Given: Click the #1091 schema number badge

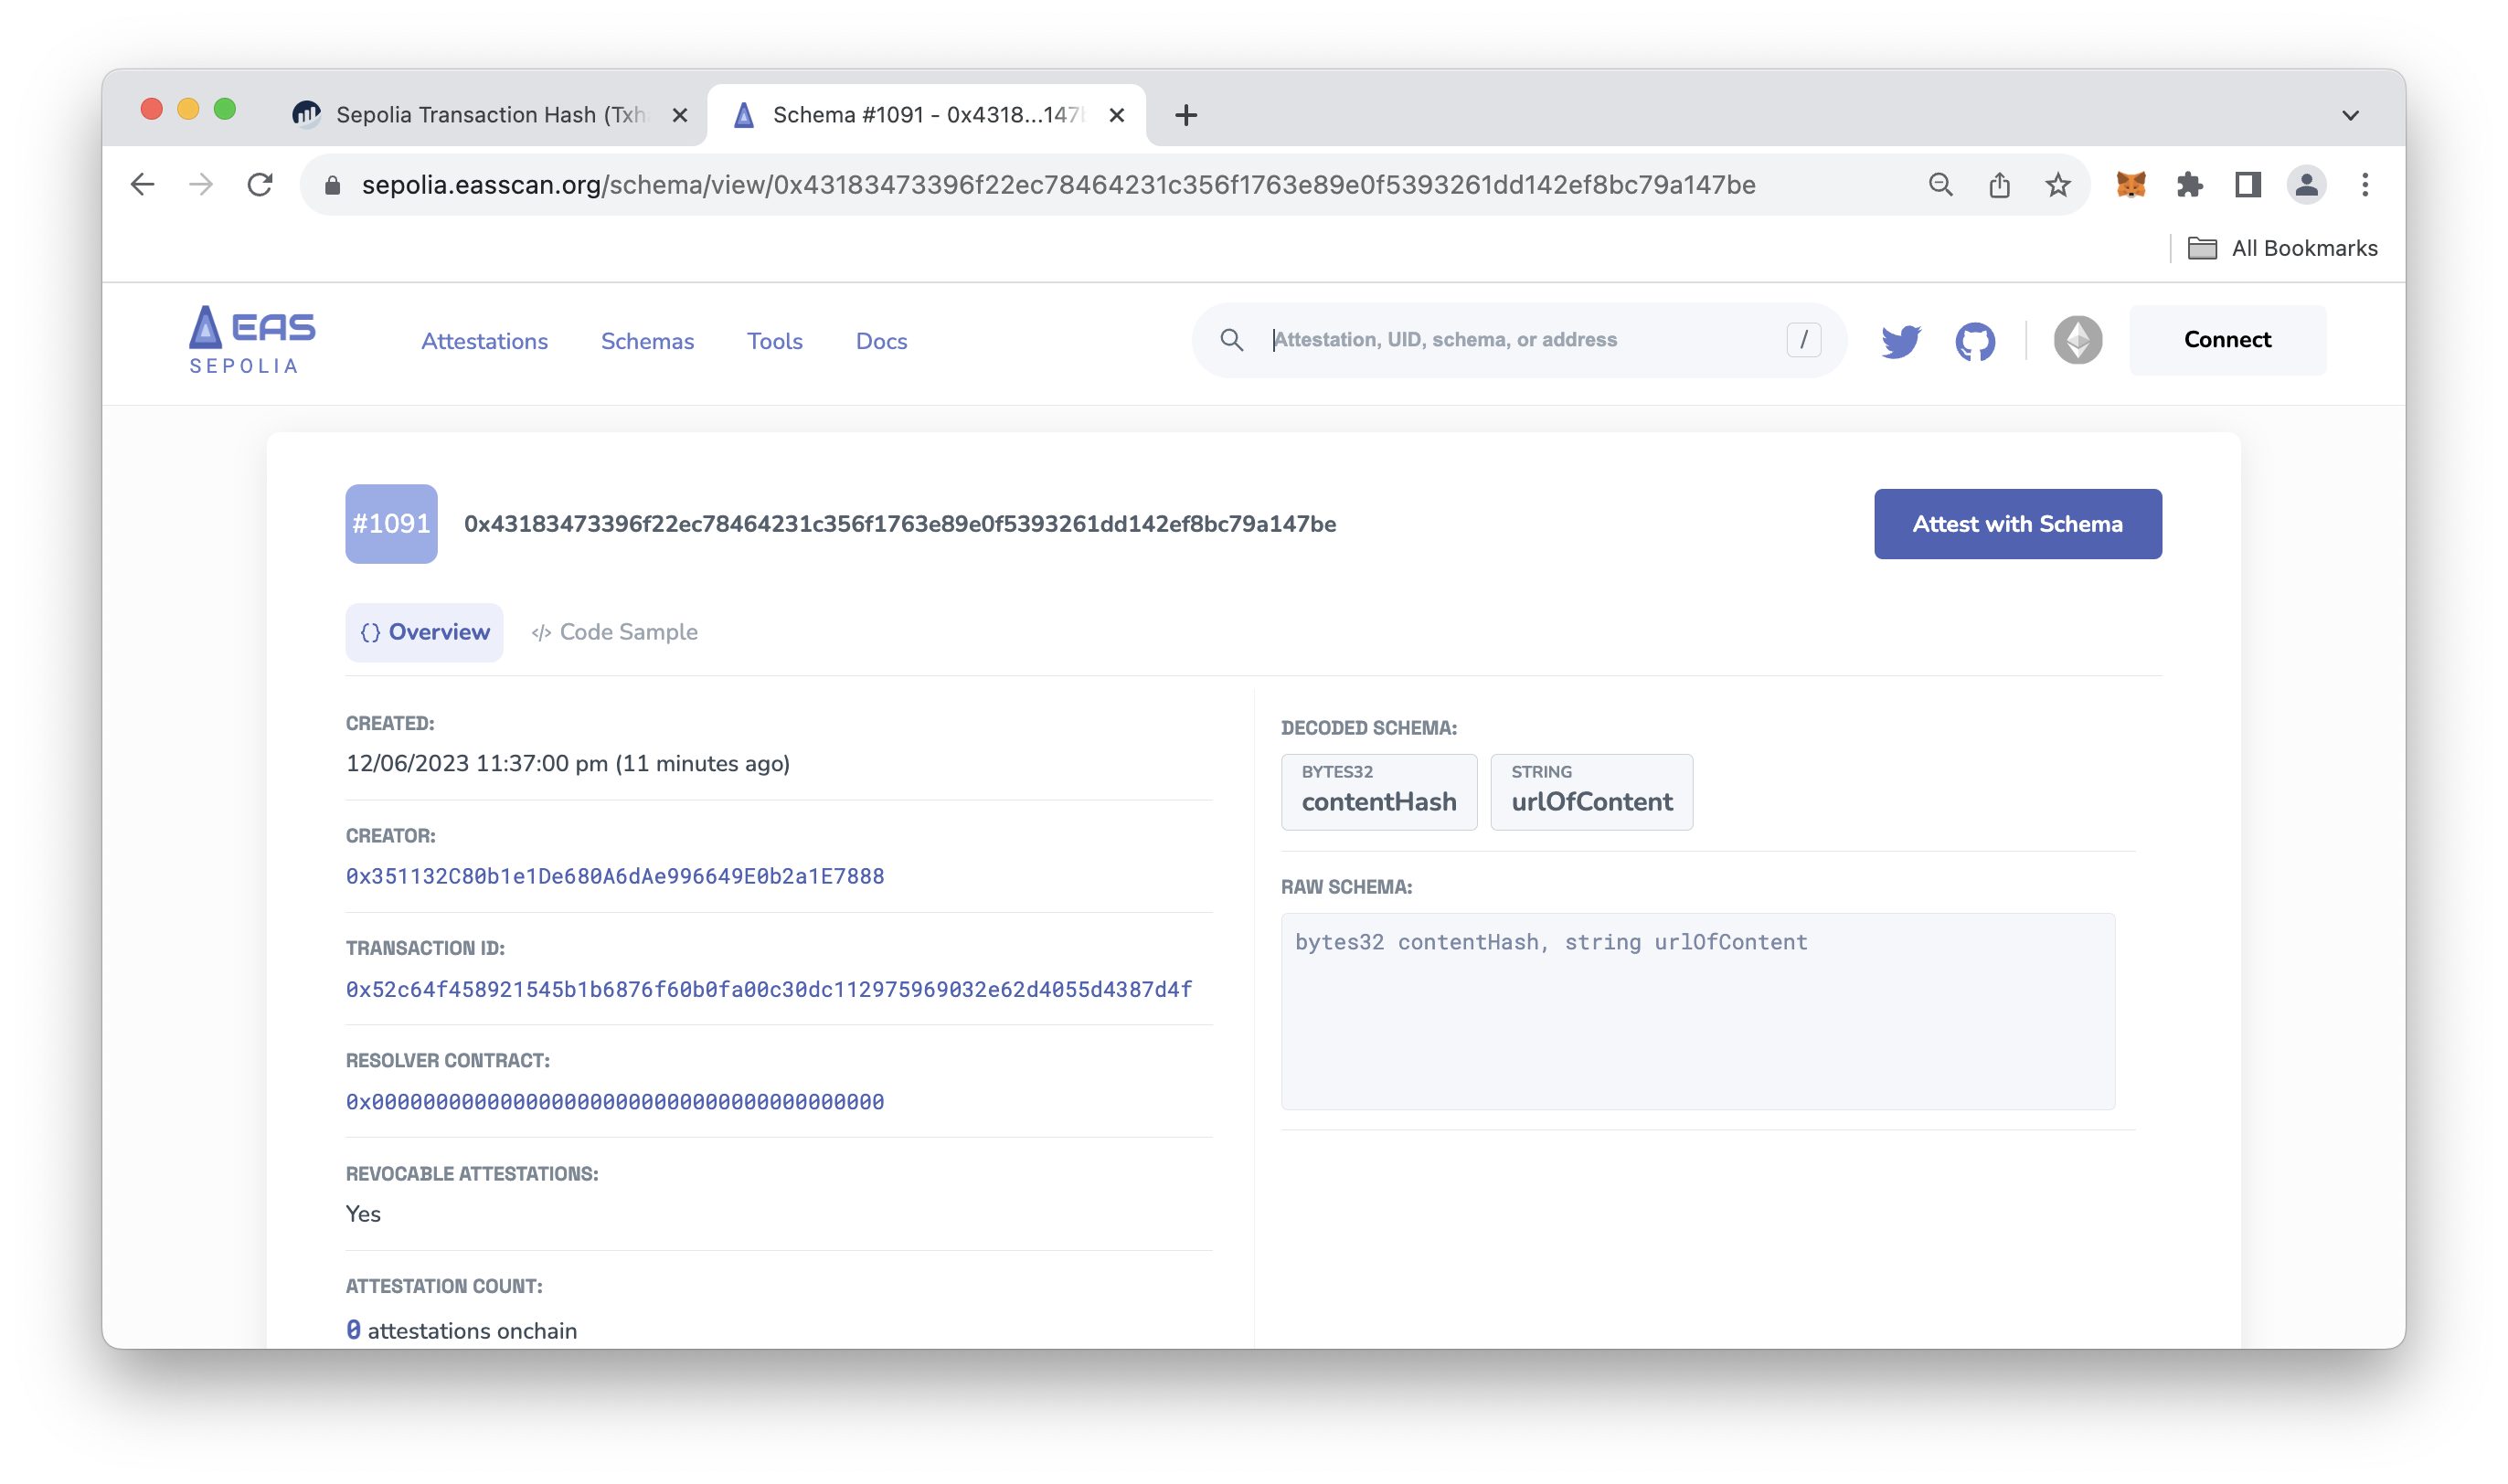Looking at the screenshot, I should (391, 524).
